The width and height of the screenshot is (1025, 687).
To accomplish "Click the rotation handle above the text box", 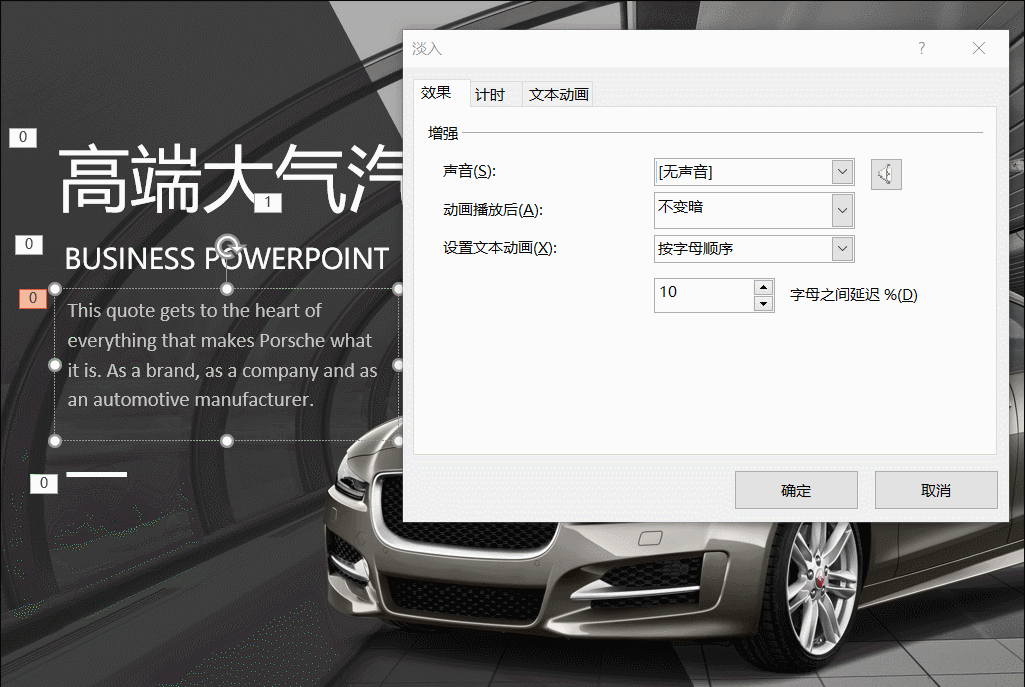I will coord(227,246).
